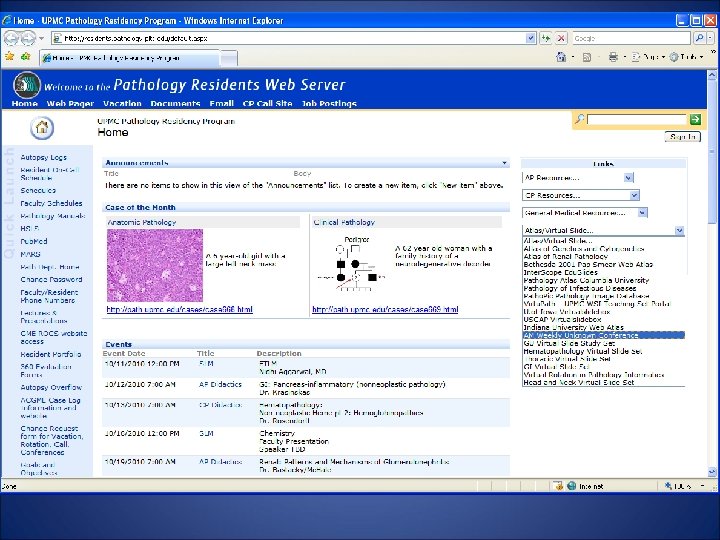
Task: Open the PubMed quick launch link
Action: click(34, 241)
